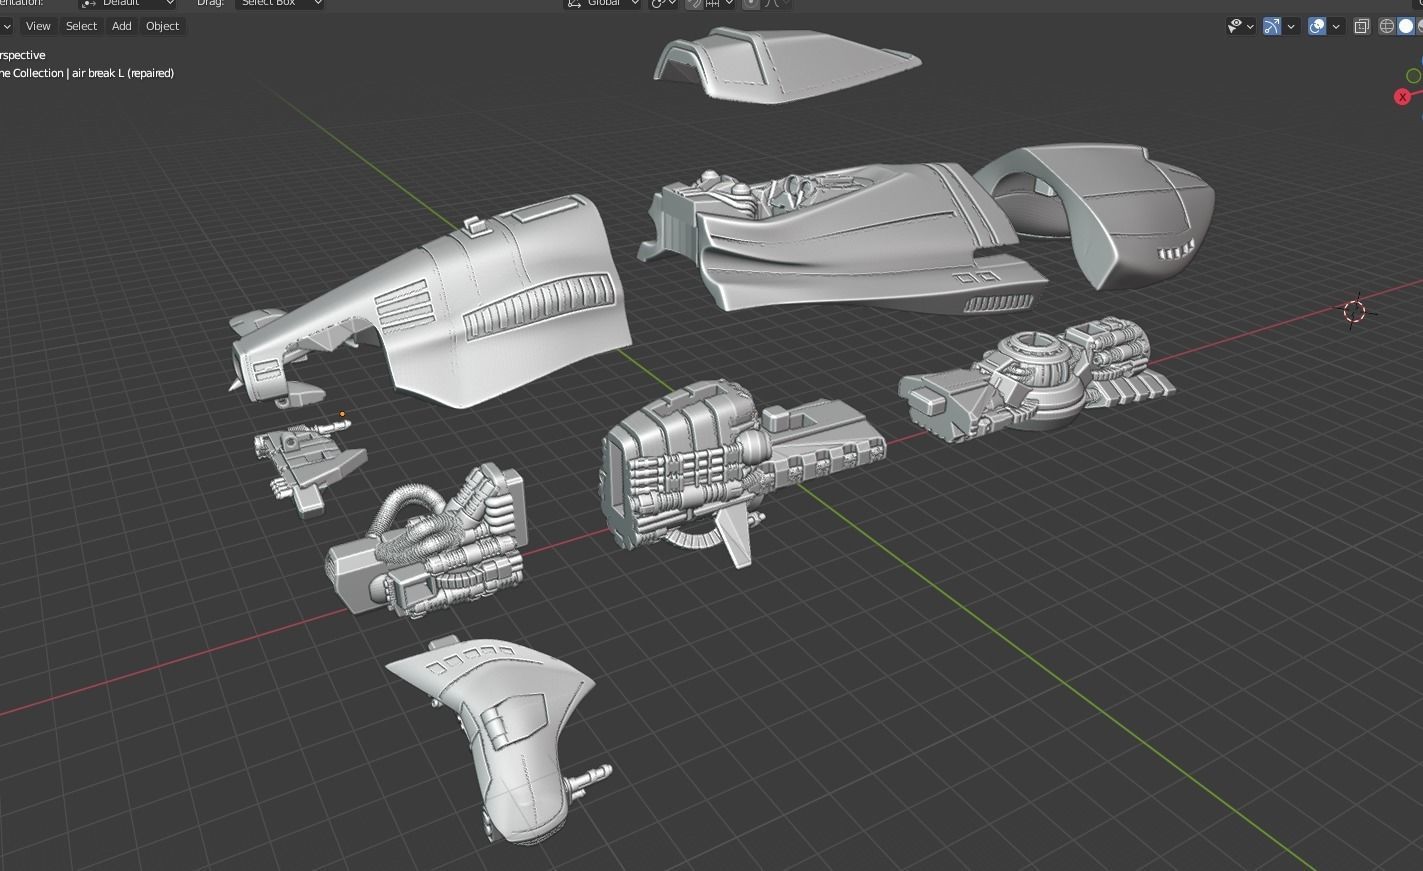Open the View menu
The width and height of the screenshot is (1423, 871).
(38, 26)
